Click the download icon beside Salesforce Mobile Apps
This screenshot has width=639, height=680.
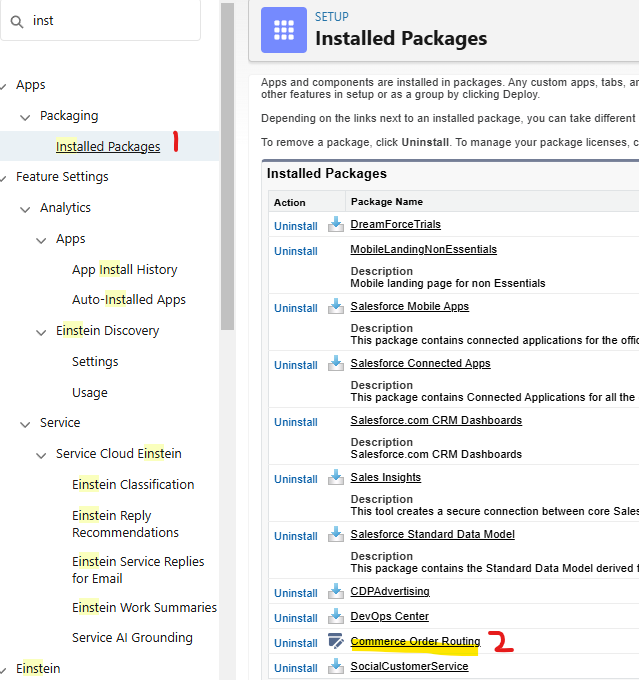coord(335,306)
